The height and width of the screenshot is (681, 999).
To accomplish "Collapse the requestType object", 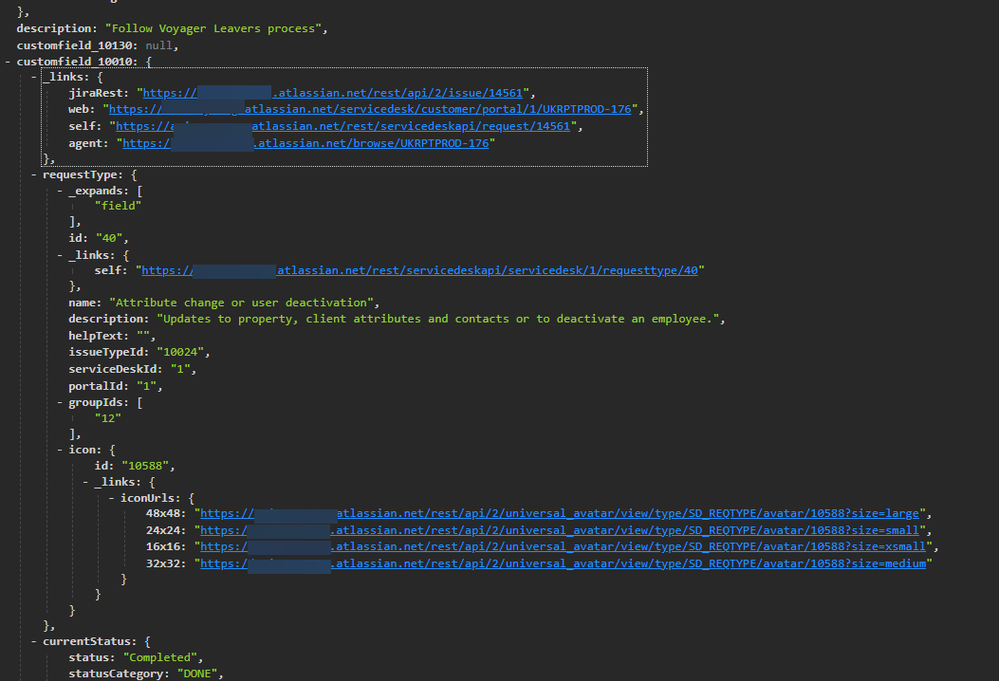I will (x=33, y=175).
